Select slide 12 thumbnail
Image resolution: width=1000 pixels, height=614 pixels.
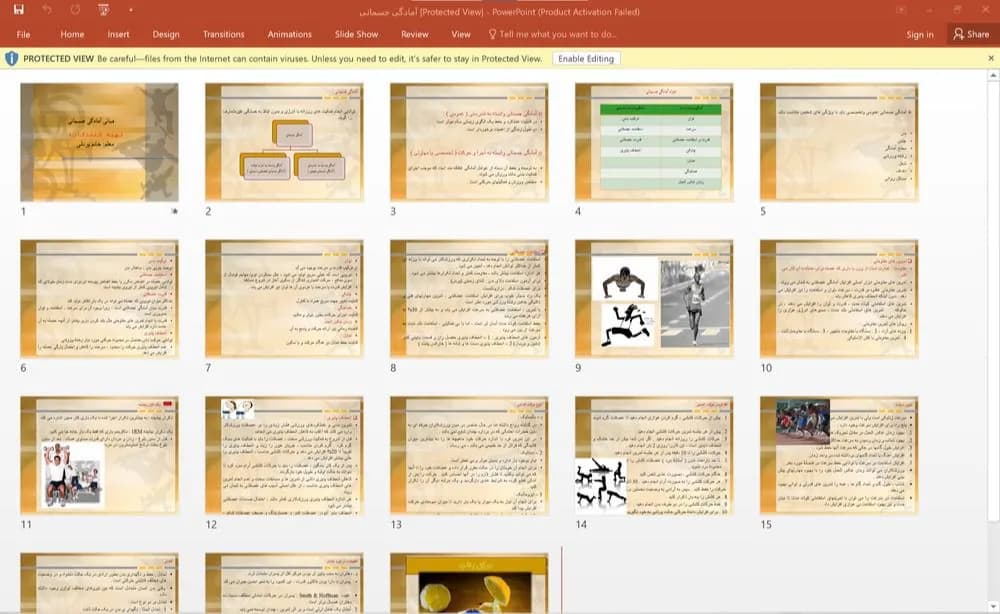284,455
